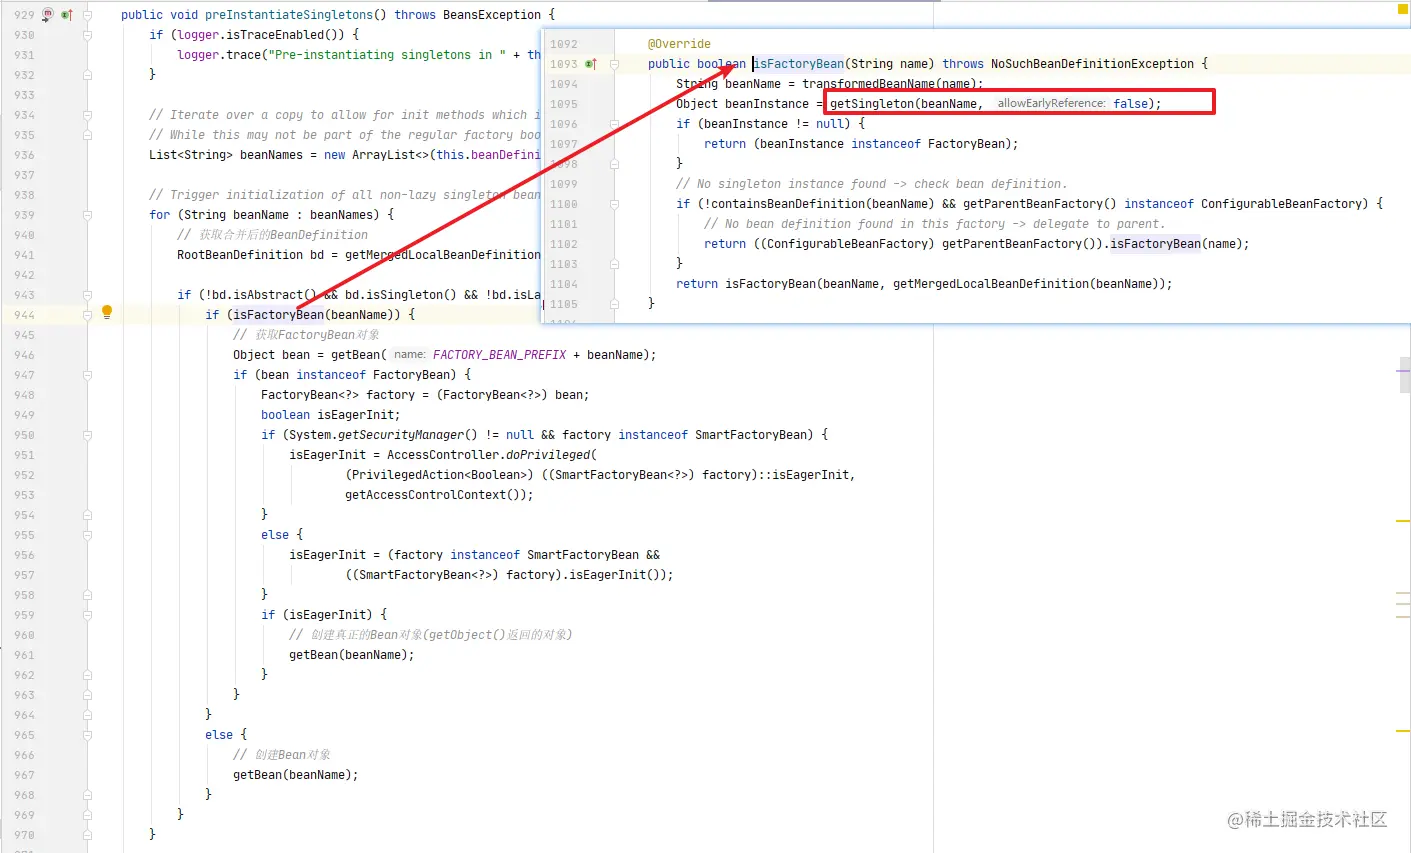This screenshot has width=1411, height=853.
Task: Click the yellow inspection warning indicator in the top-right corner
Action: pyautogui.click(x=1402, y=9)
